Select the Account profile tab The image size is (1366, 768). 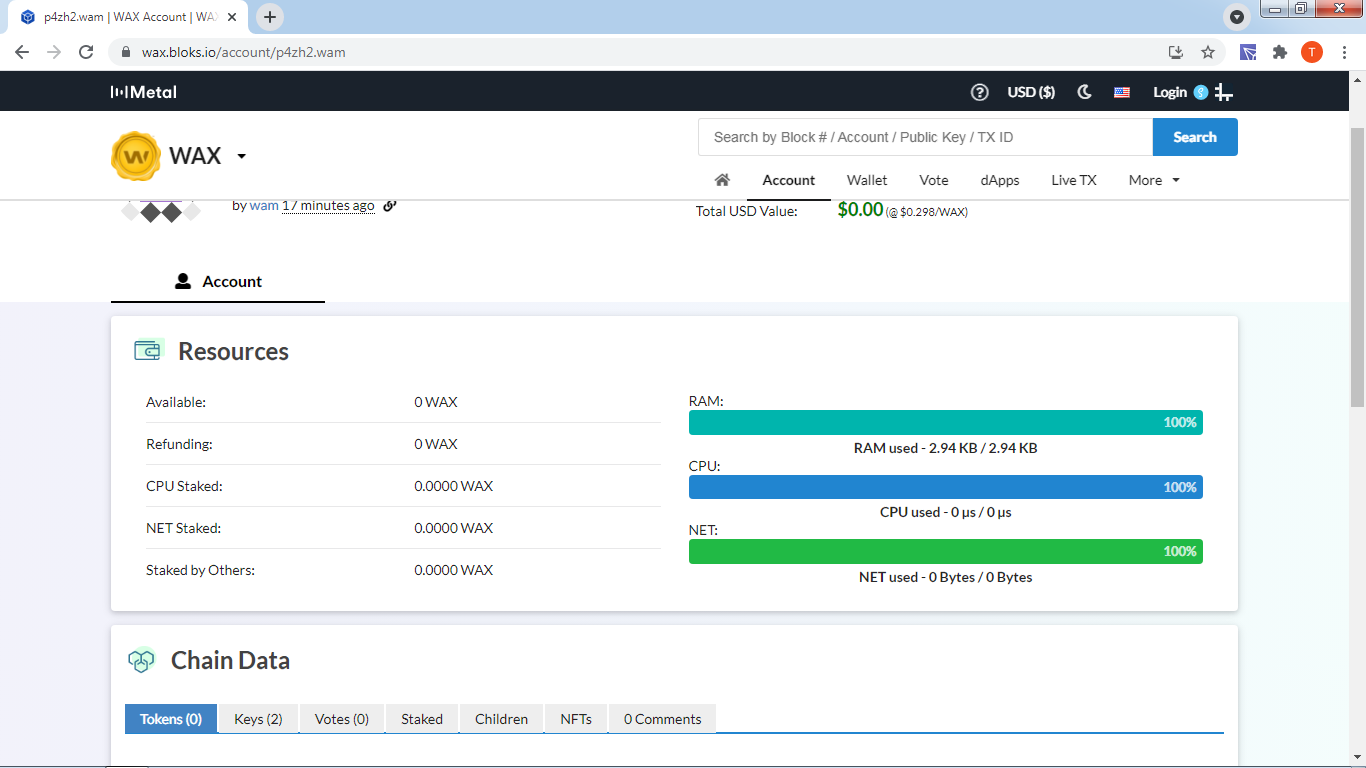(x=218, y=282)
